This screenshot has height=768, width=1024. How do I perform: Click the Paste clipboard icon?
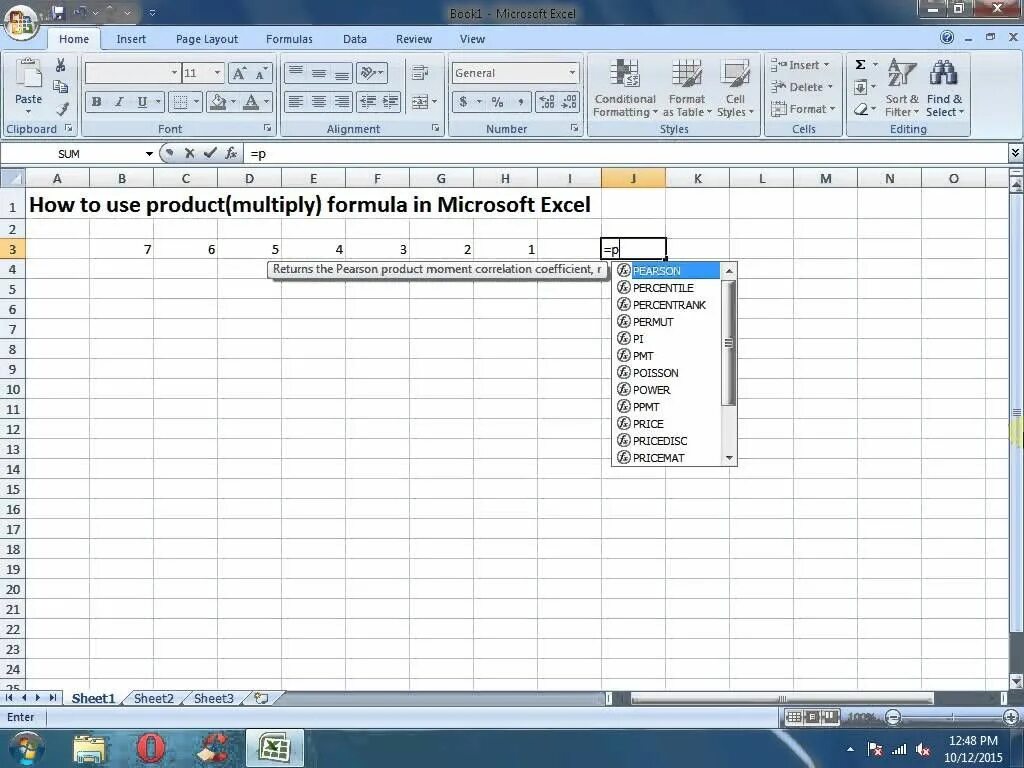pyautogui.click(x=28, y=73)
